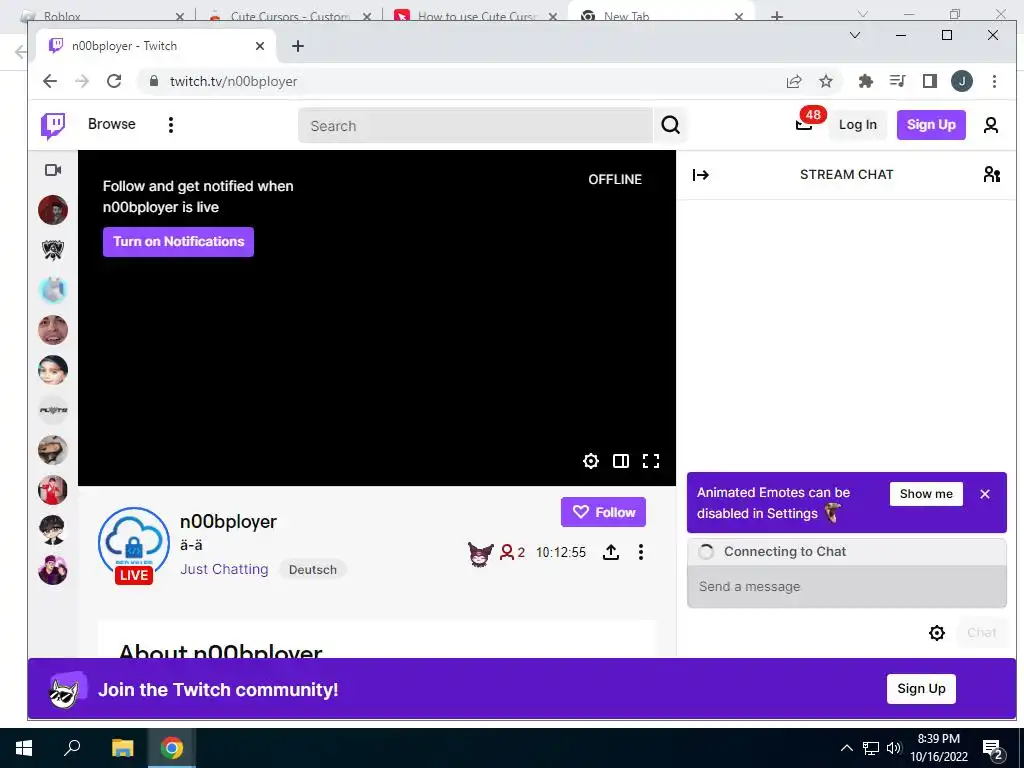This screenshot has height=768, width=1024.
Task: Open the last sidebar channel with purple avatar
Action: pyautogui.click(x=53, y=570)
